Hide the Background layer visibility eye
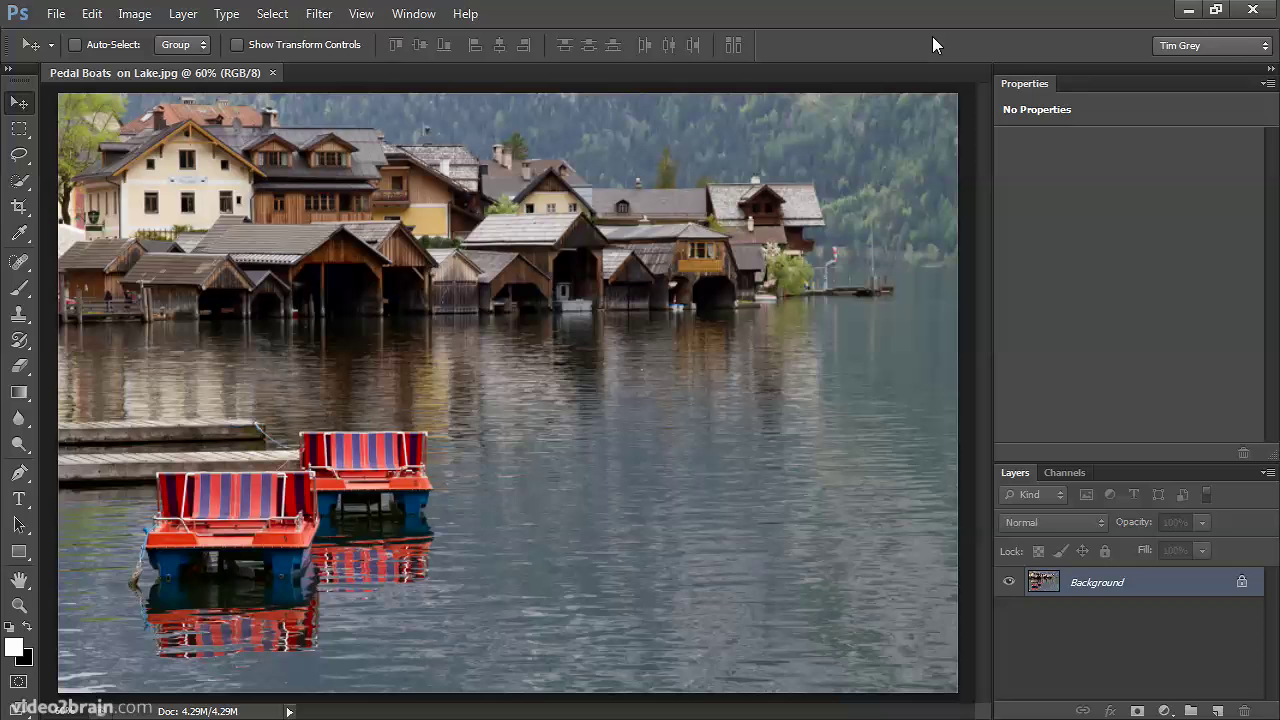This screenshot has height=720, width=1280. coord(1009,582)
